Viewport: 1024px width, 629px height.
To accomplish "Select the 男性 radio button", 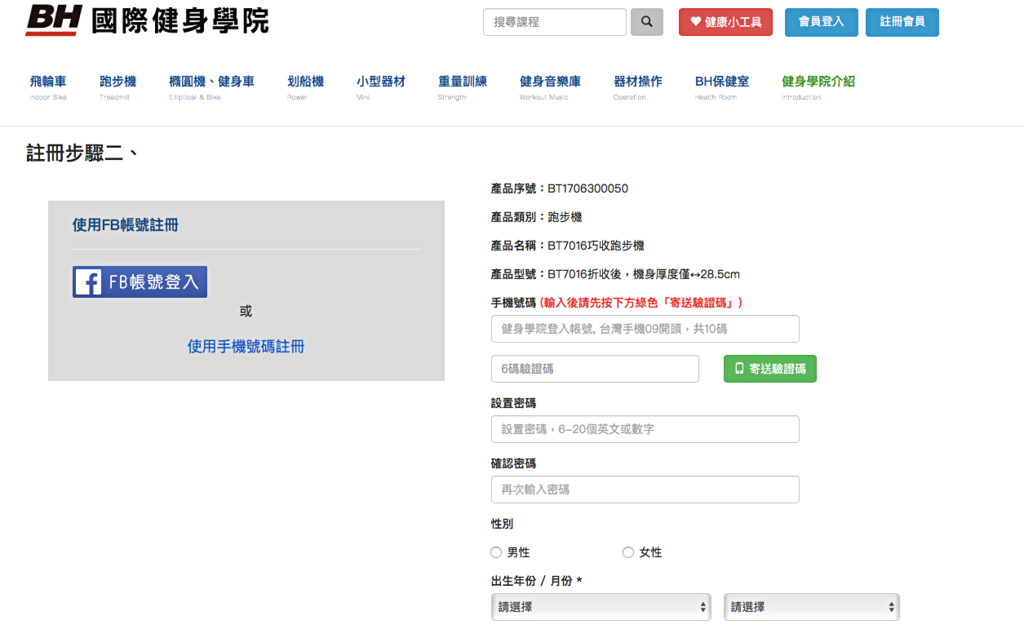I will tap(496, 553).
